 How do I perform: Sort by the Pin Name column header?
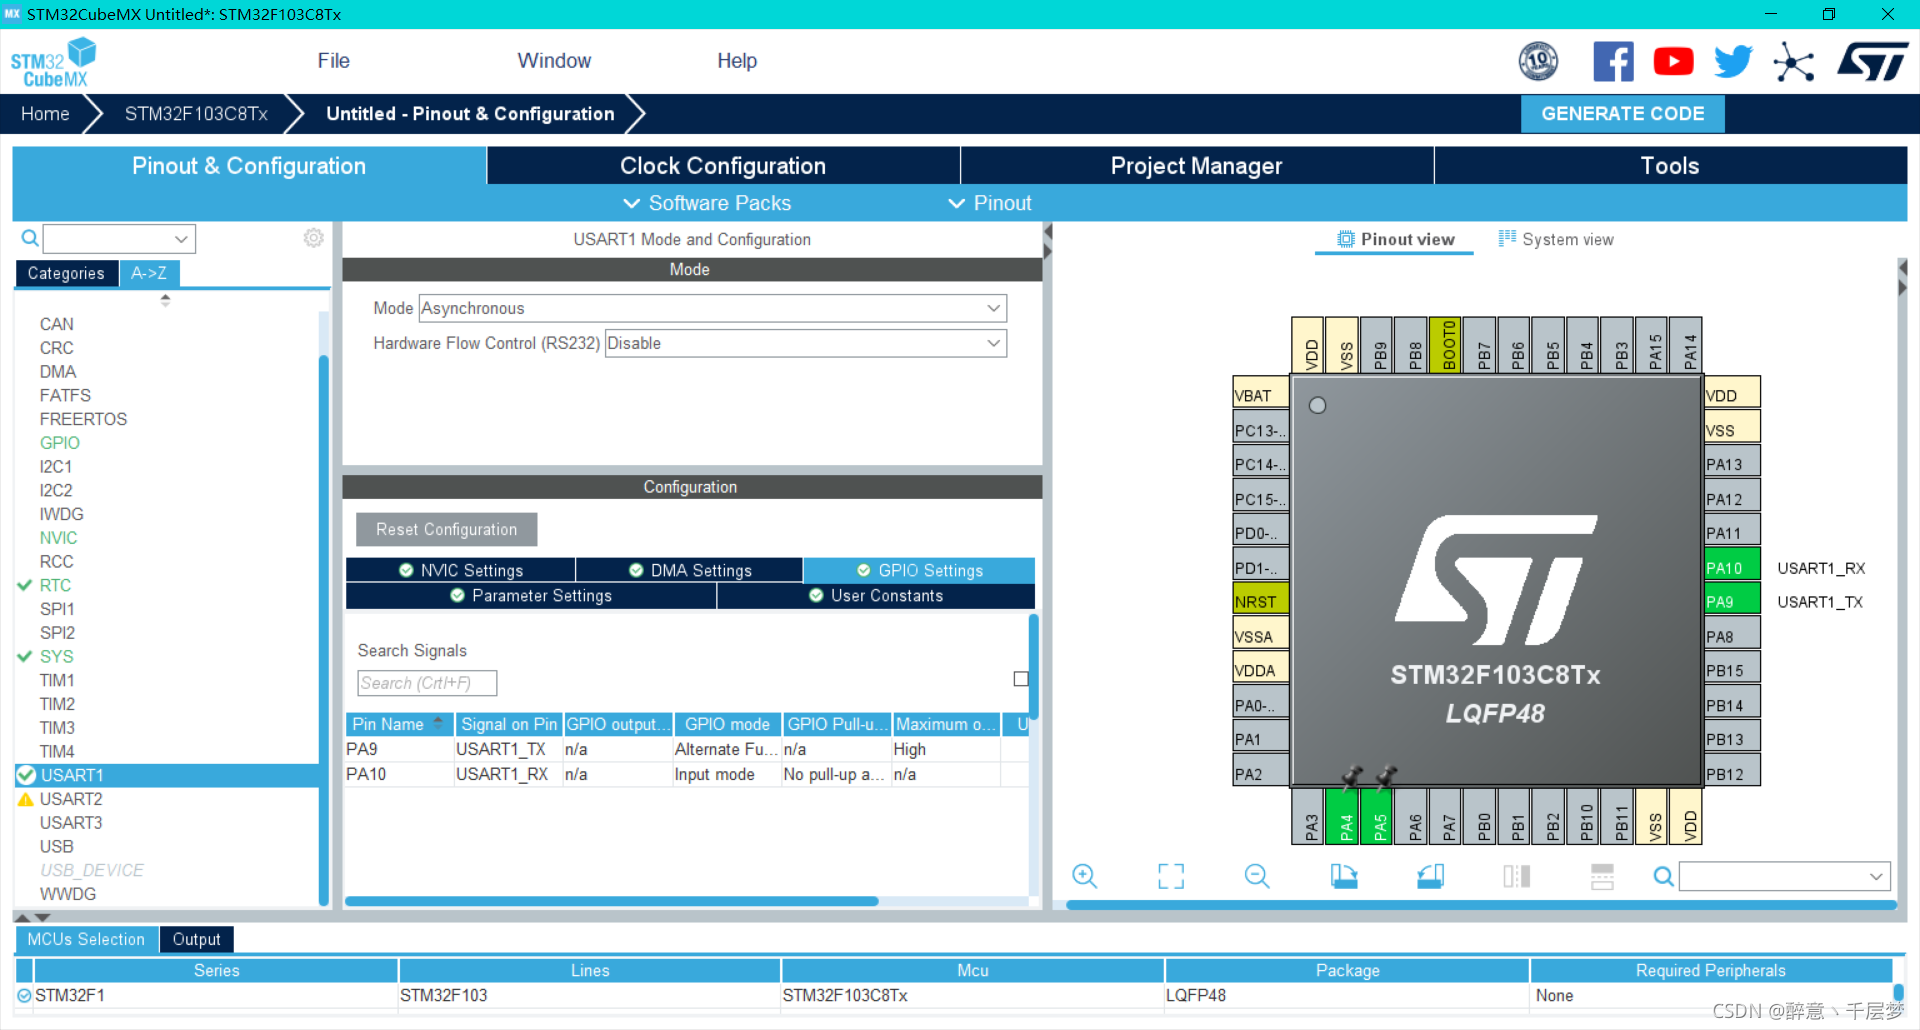pyautogui.click(x=399, y=724)
